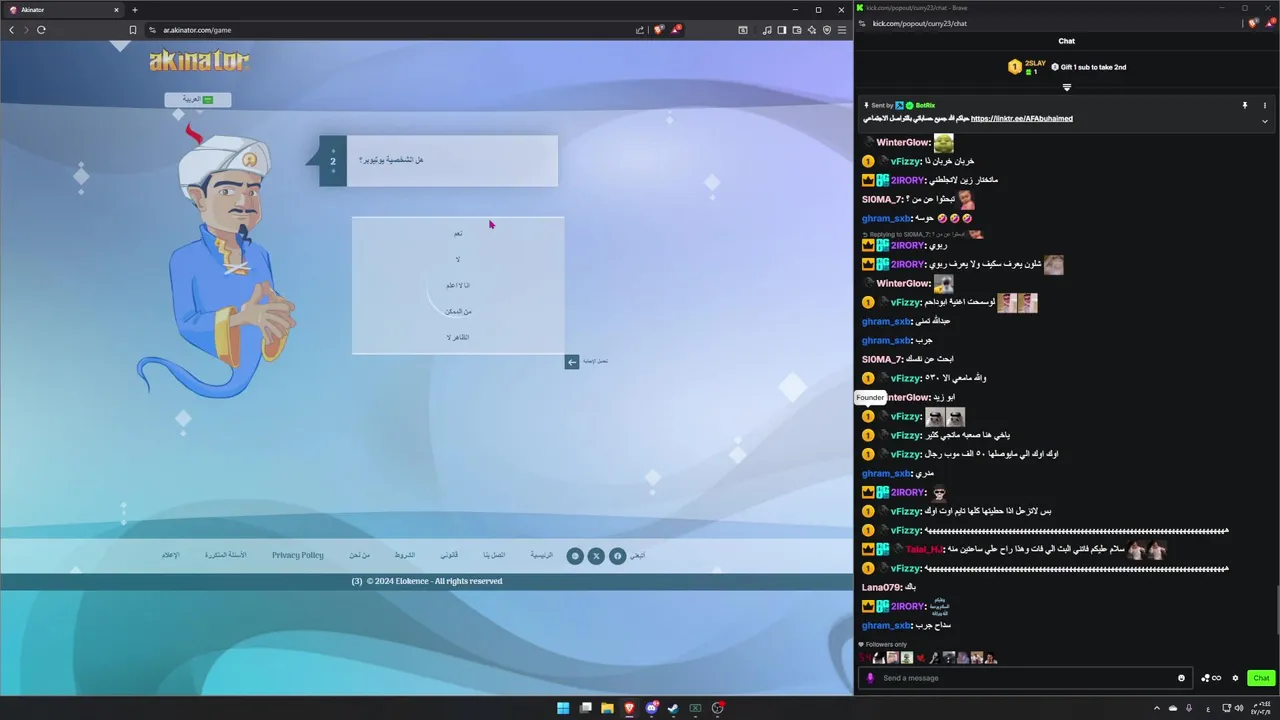1280x720 pixels.
Task: Open Brave browser from taskbar
Action: (629, 708)
